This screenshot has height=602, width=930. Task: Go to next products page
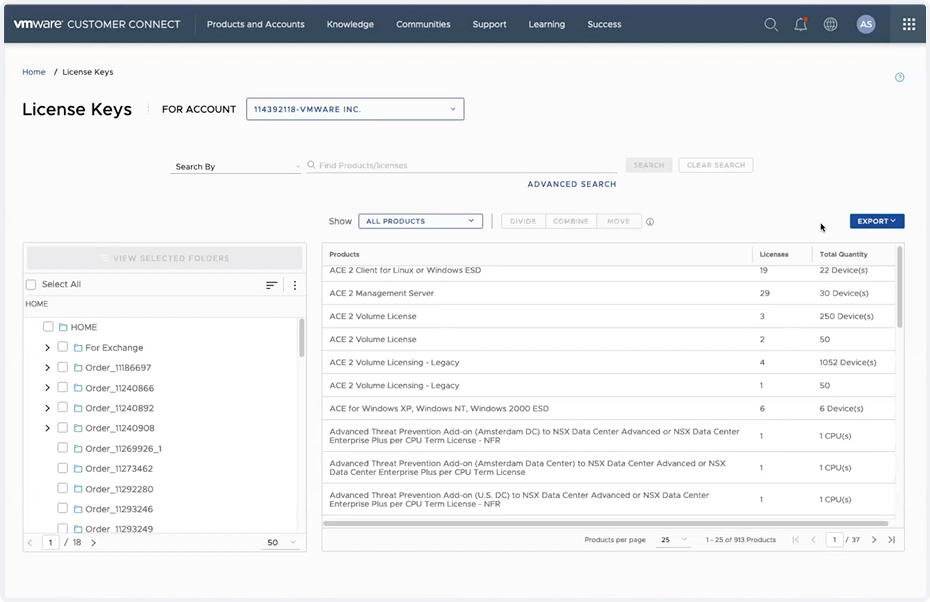pos(874,540)
